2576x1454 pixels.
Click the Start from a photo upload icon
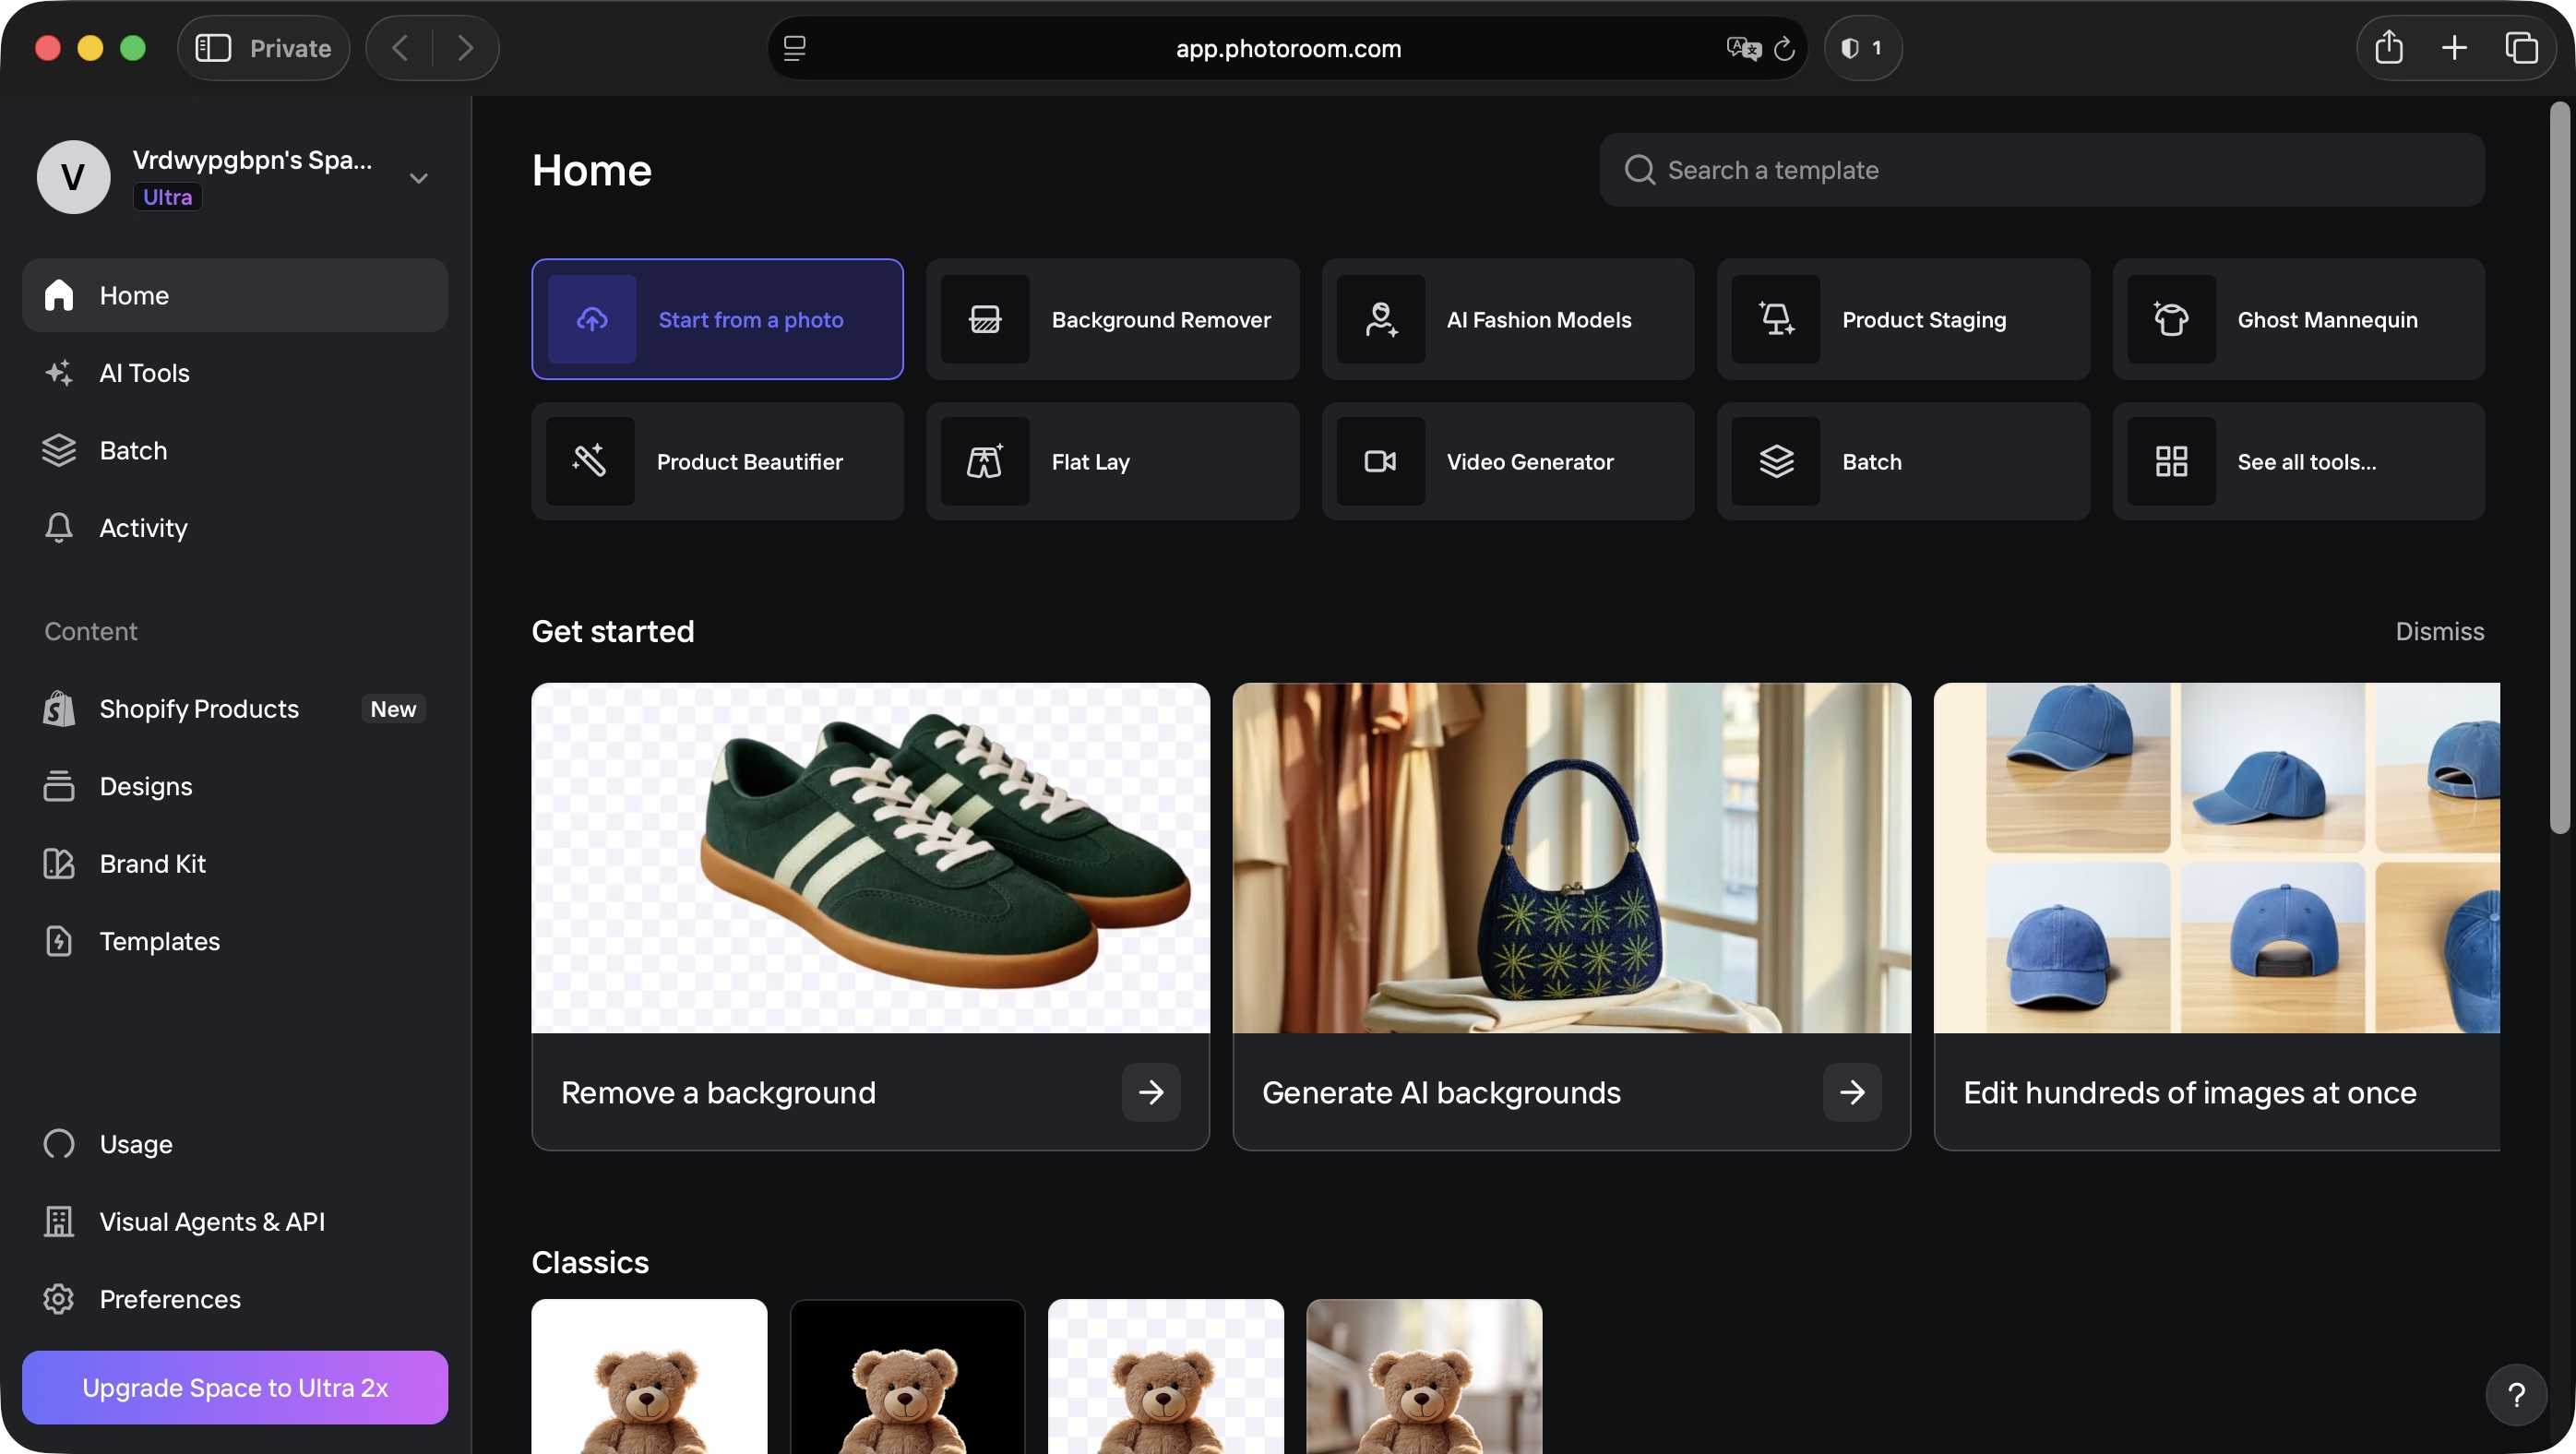(592, 319)
